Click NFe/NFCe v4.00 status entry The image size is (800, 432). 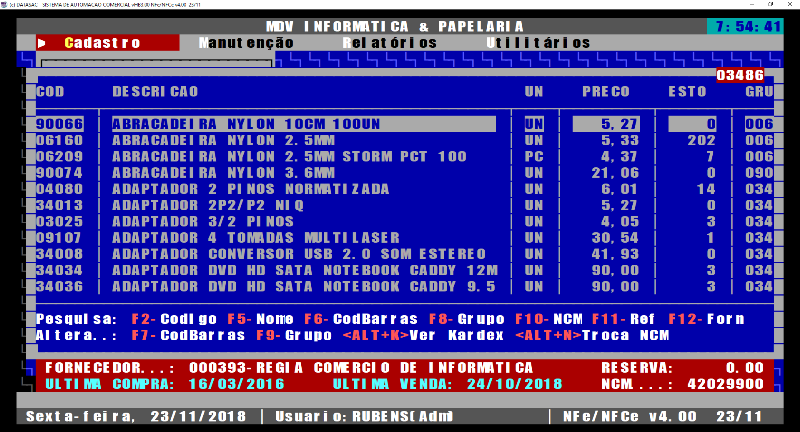(x=630, y=417)
